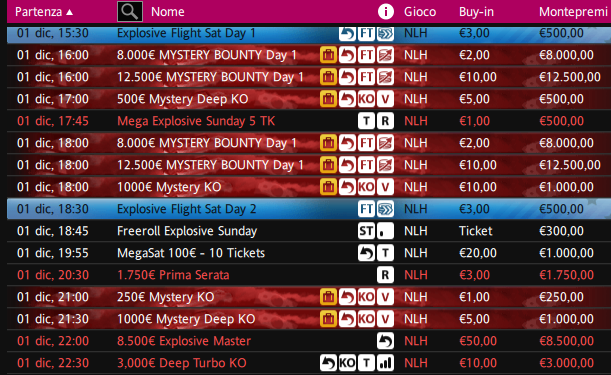Open the magnifier search icon beside Nome
The height and width of the screenshot is (375, 611).
130,11
